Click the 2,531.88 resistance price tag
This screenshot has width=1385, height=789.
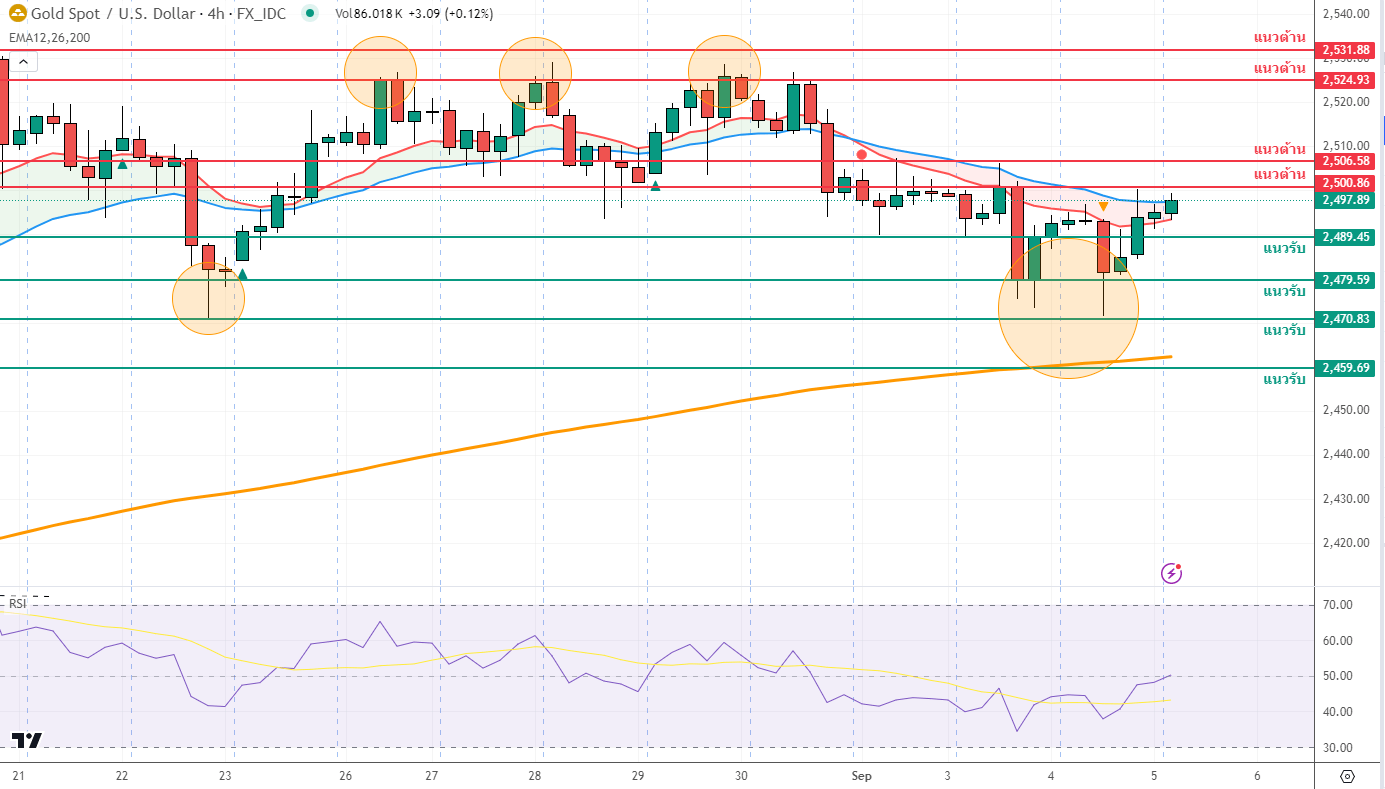point(1345,50)
